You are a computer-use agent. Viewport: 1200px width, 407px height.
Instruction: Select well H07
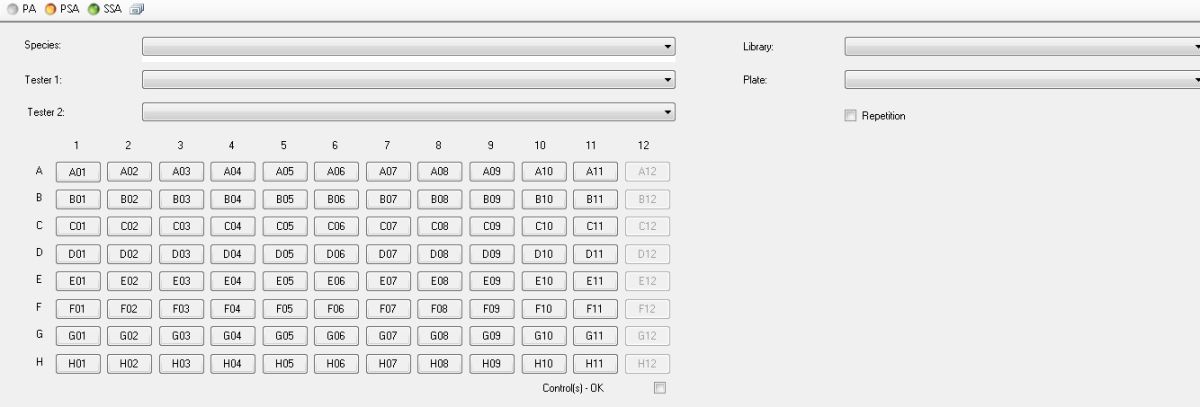(388, 363)
